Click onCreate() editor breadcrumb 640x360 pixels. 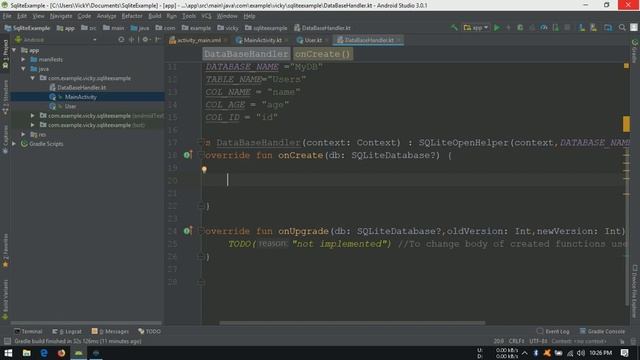[323, 54]
